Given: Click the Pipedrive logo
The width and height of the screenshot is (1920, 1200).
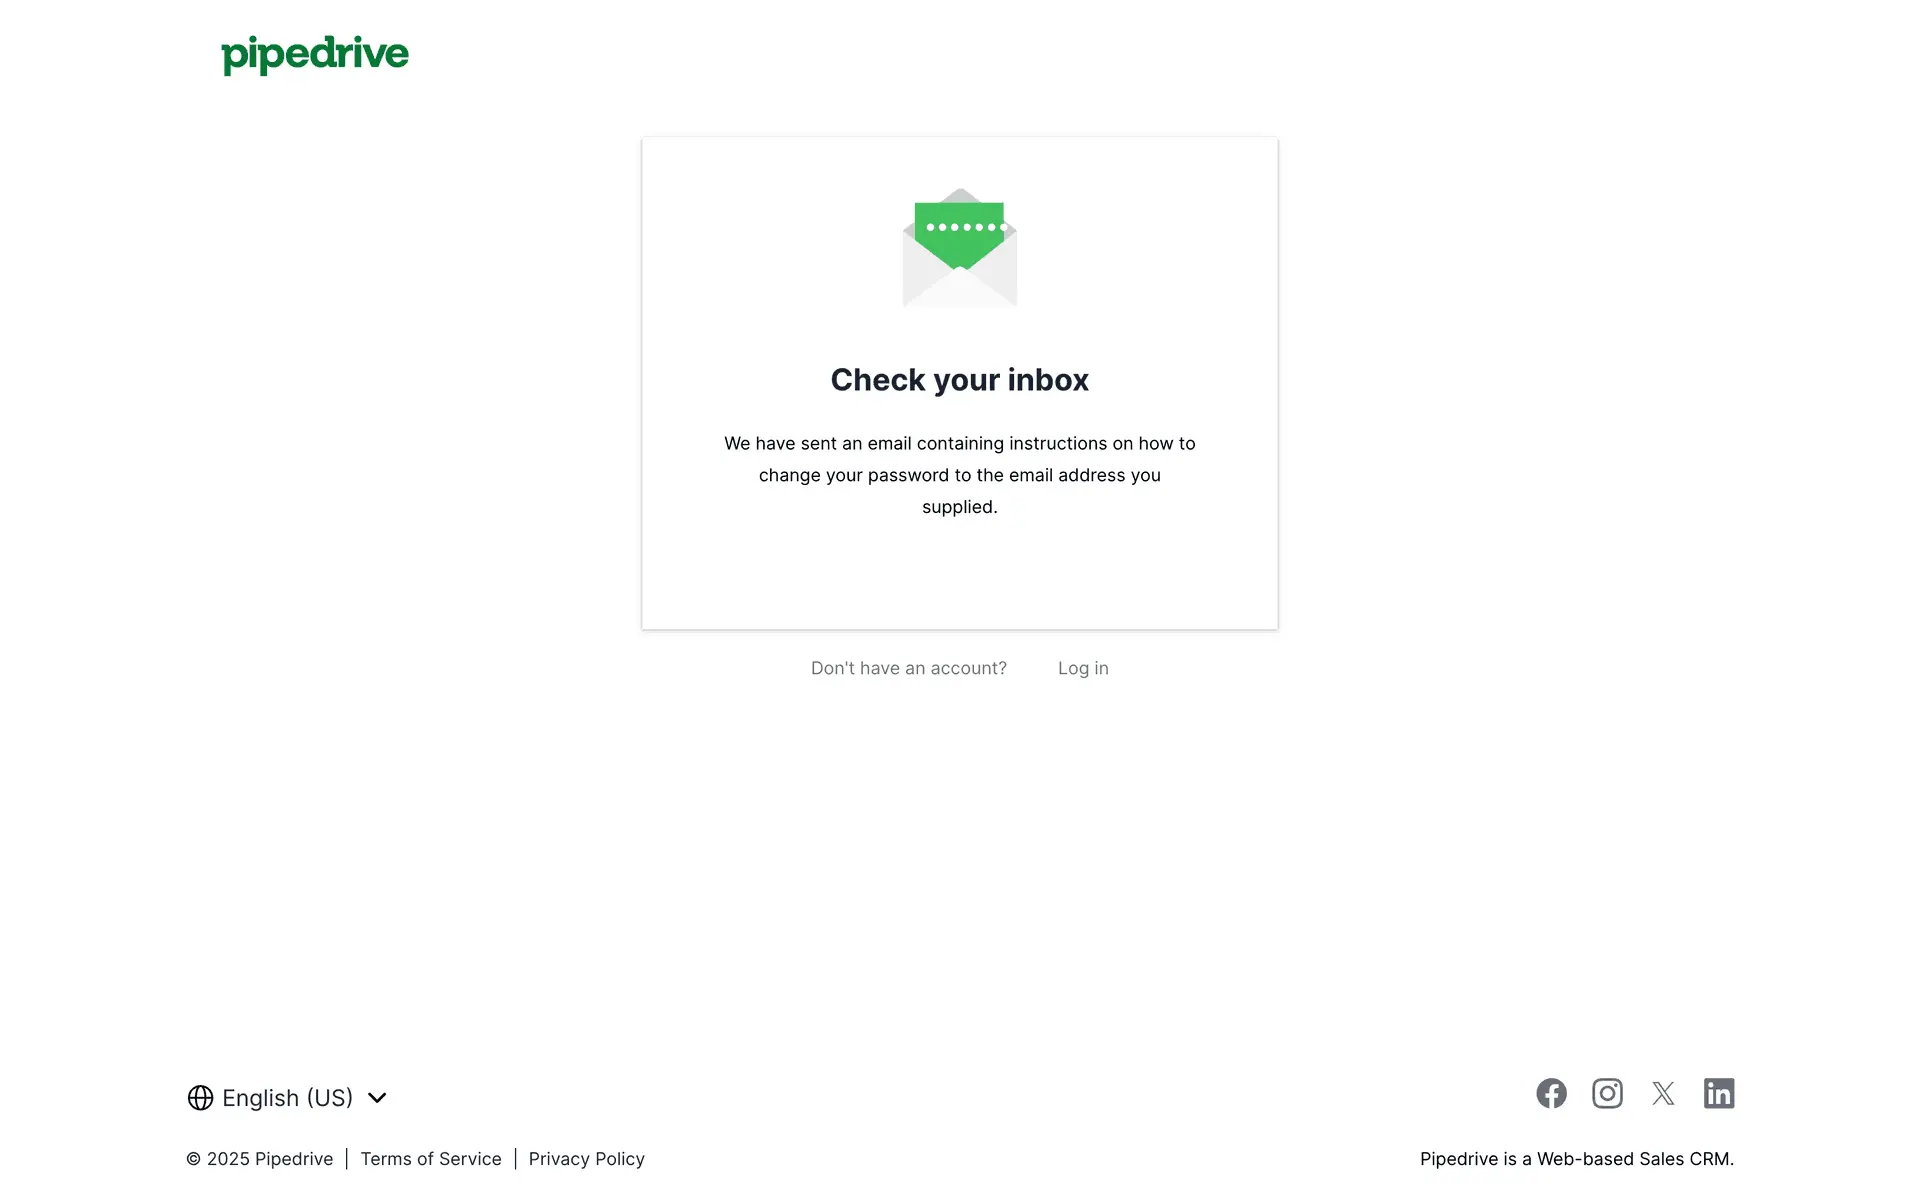Looking at the screenshot, I should (x=315, y=55).
